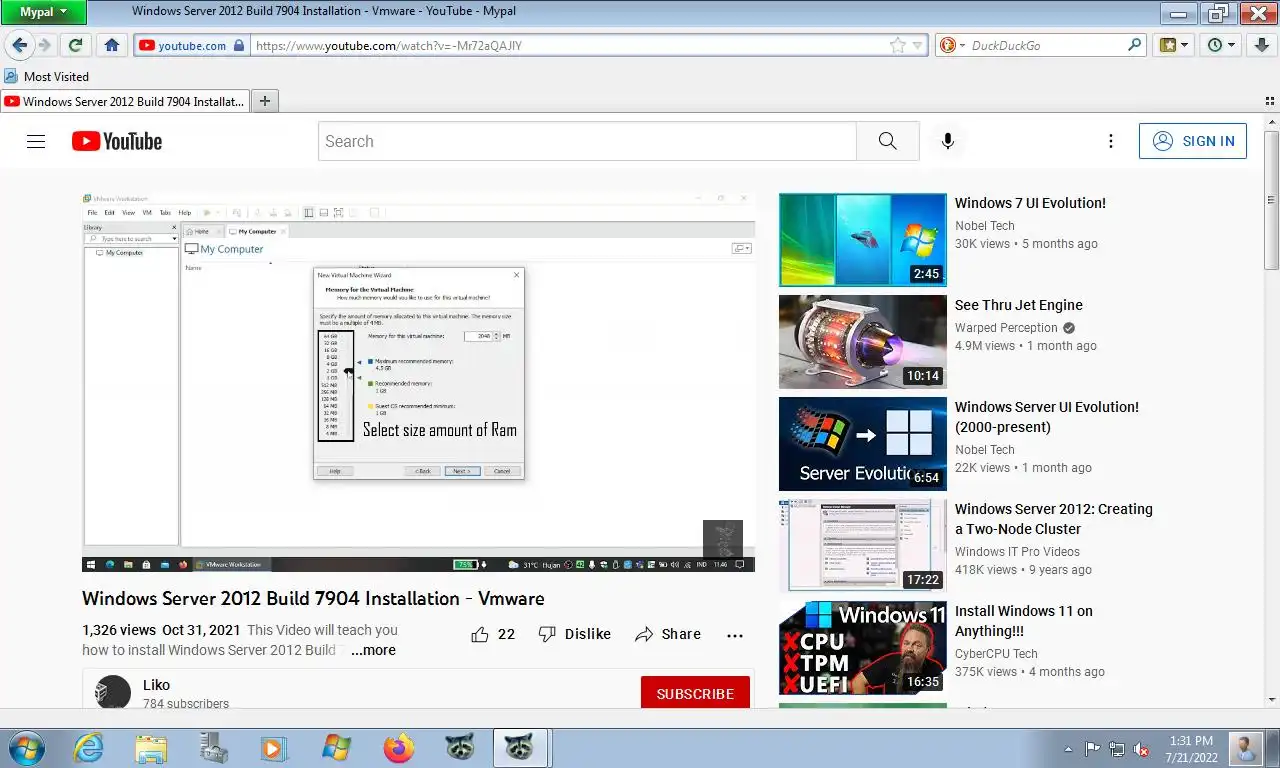Open the Windows Start orb
Image resolution: width=1280 pixels, height=768 pixels.
pyautogui.click(x=25, y=748)
